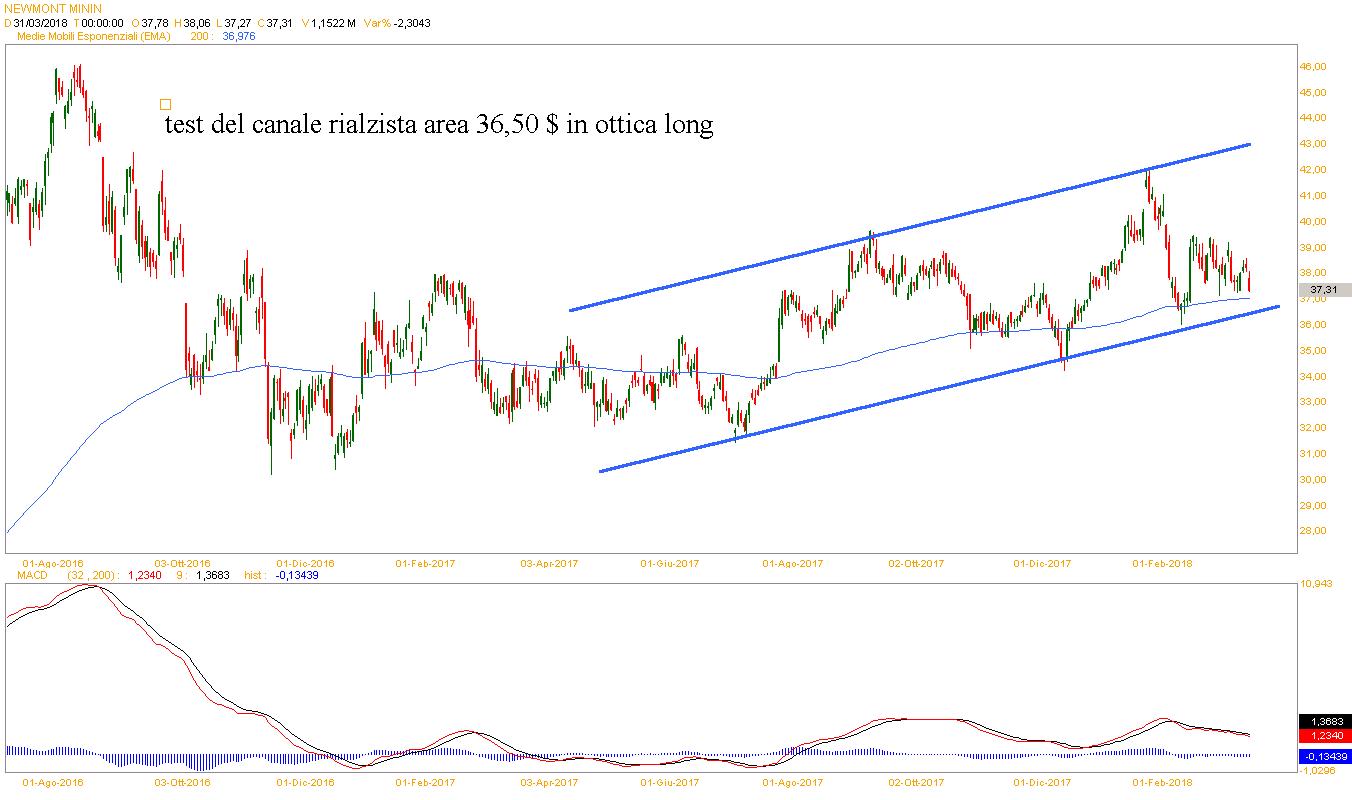
Task: Click the MACD indicator label
Action: [x=35, y=575]
